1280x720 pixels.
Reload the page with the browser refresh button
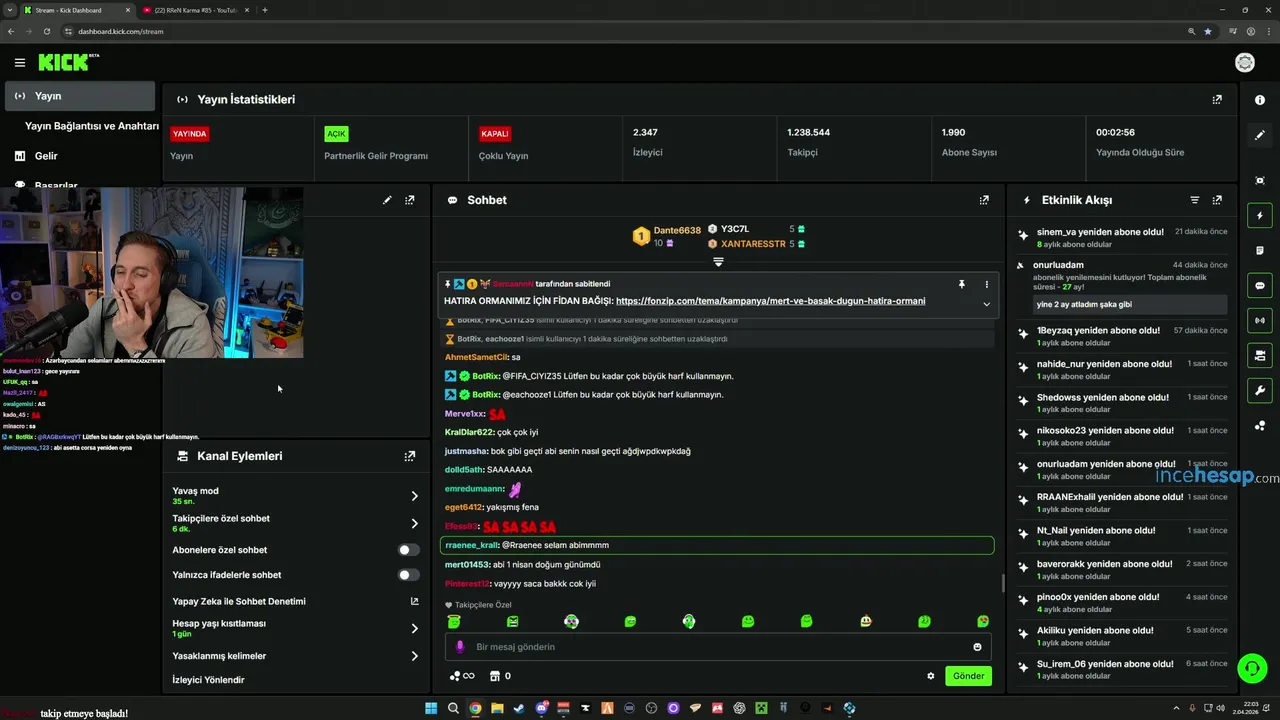click(46, 31)
